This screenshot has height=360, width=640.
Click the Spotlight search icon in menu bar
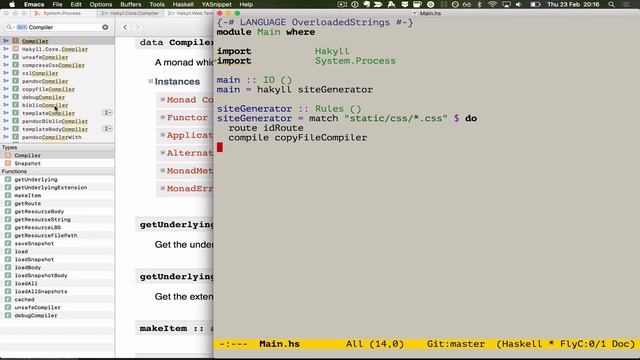tap(611, 4)
